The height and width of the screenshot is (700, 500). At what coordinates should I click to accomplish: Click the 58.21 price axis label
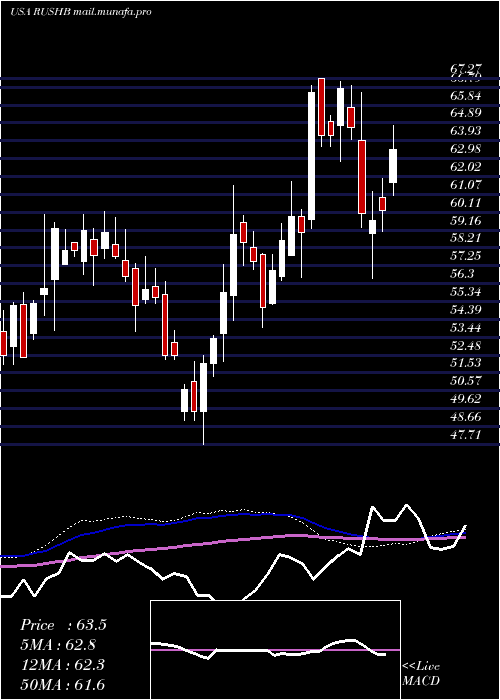pos(466,238)
